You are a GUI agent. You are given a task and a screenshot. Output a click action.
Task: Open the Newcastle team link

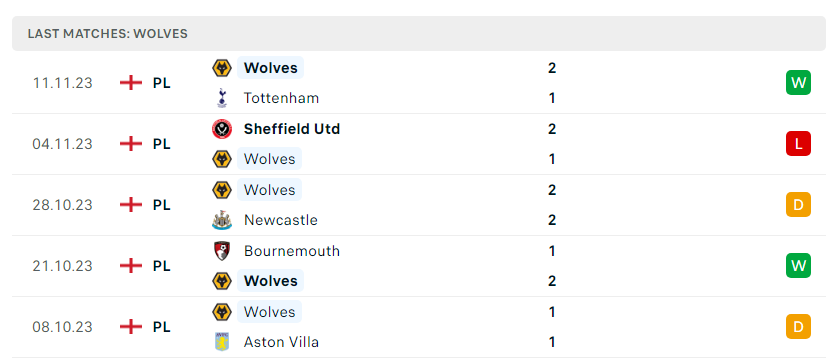281,220
